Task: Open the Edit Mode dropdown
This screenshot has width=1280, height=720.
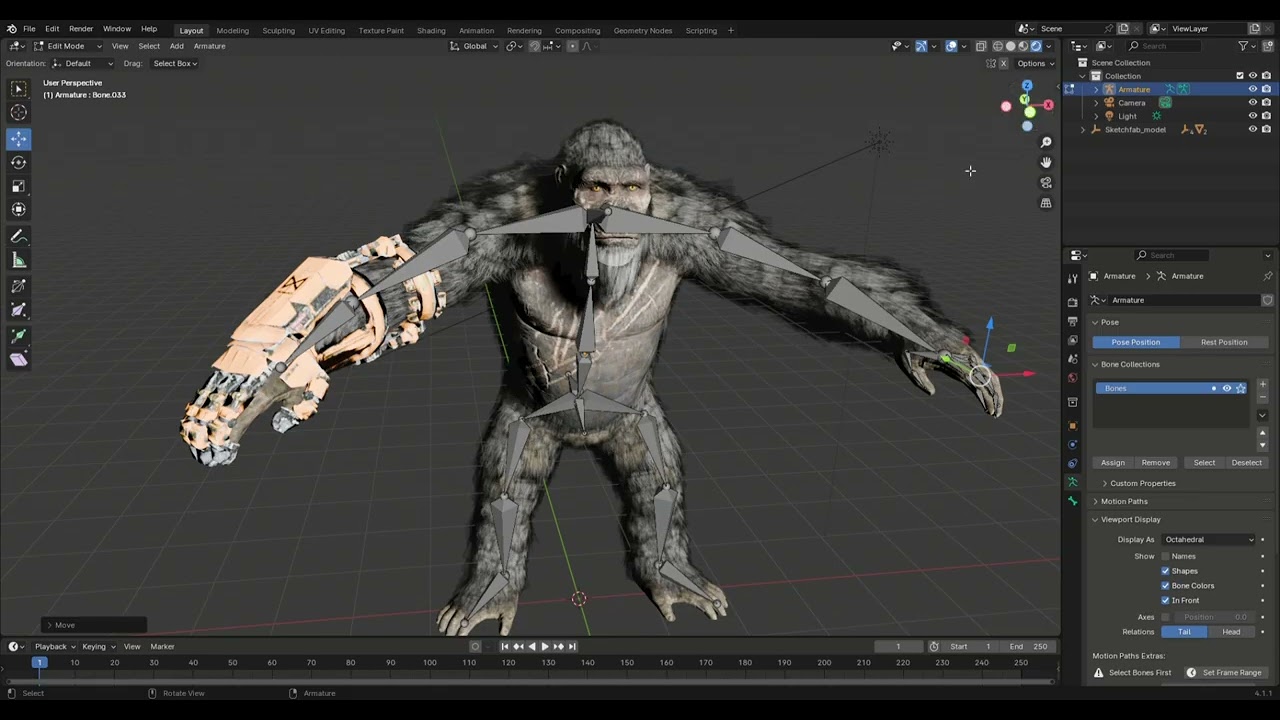Action: (x=68, y=46)
